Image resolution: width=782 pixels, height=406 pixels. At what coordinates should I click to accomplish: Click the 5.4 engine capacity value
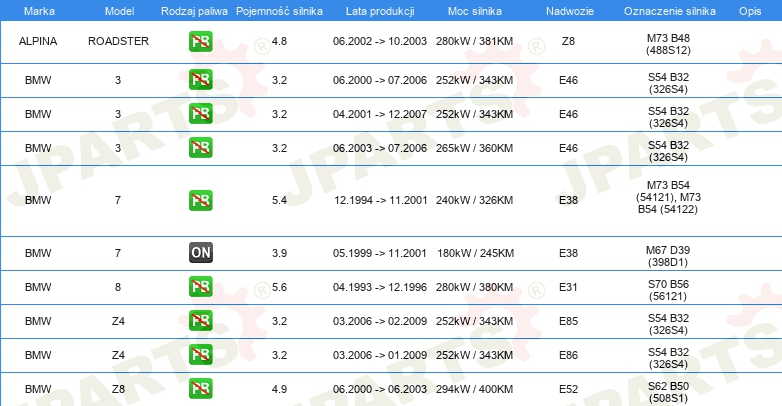[x=279, y=201]
